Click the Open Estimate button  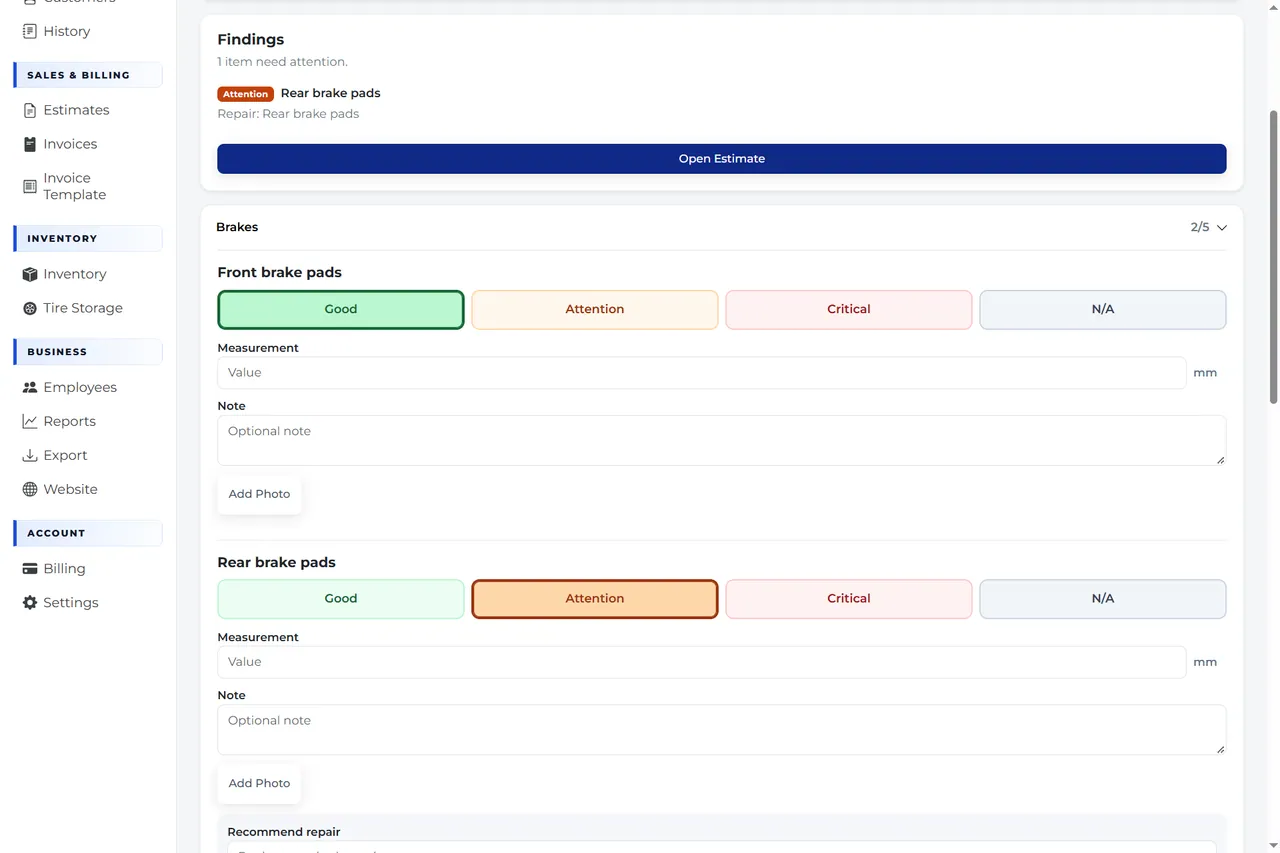(722, 158)
